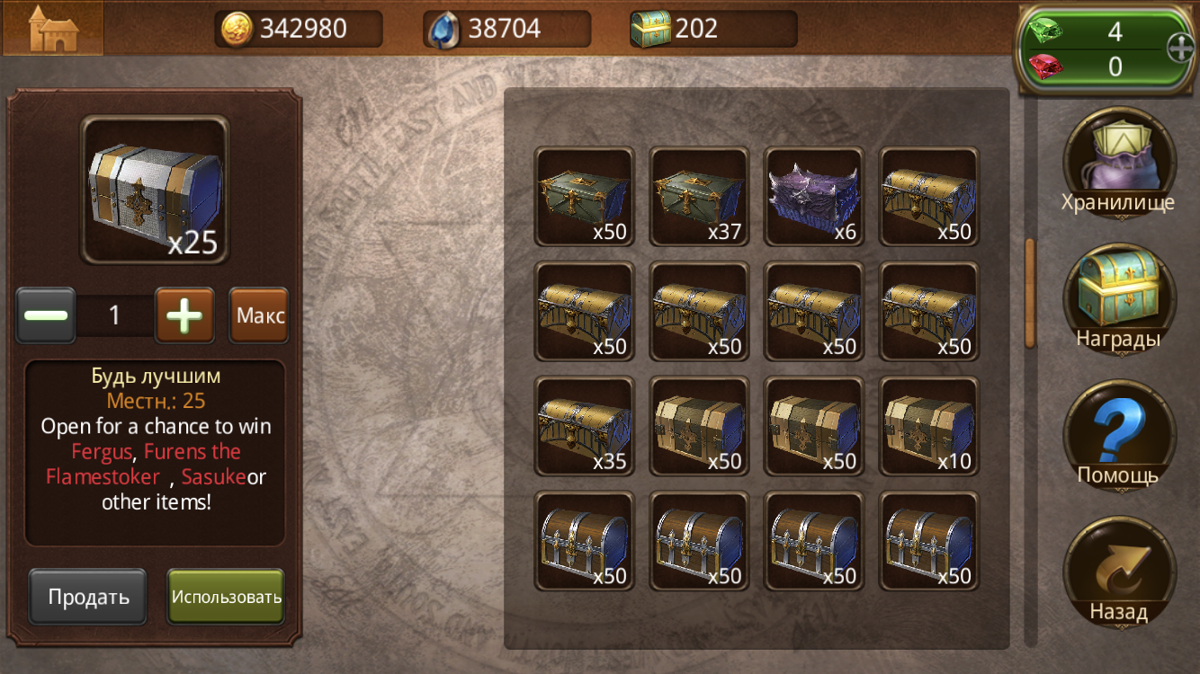The width and height of the screenshot is (1200, 674).
Task: Open Помощь question mark help
Action: click(1118, 435)
